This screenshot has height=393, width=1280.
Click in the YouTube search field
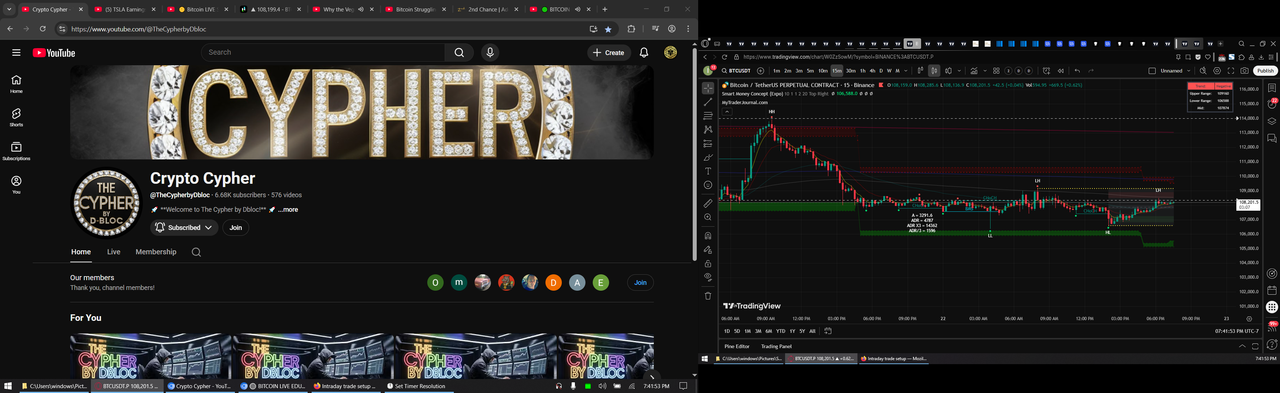[323, 52]
